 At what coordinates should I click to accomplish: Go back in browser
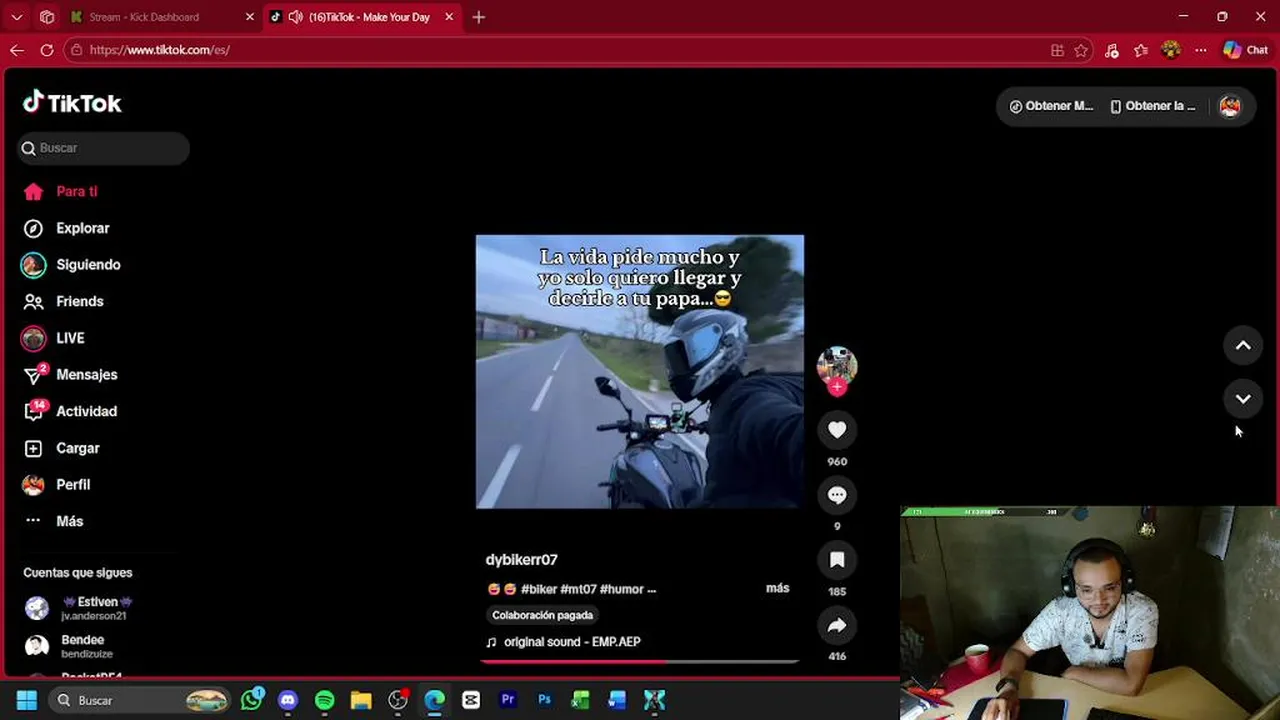pos(17,50)
